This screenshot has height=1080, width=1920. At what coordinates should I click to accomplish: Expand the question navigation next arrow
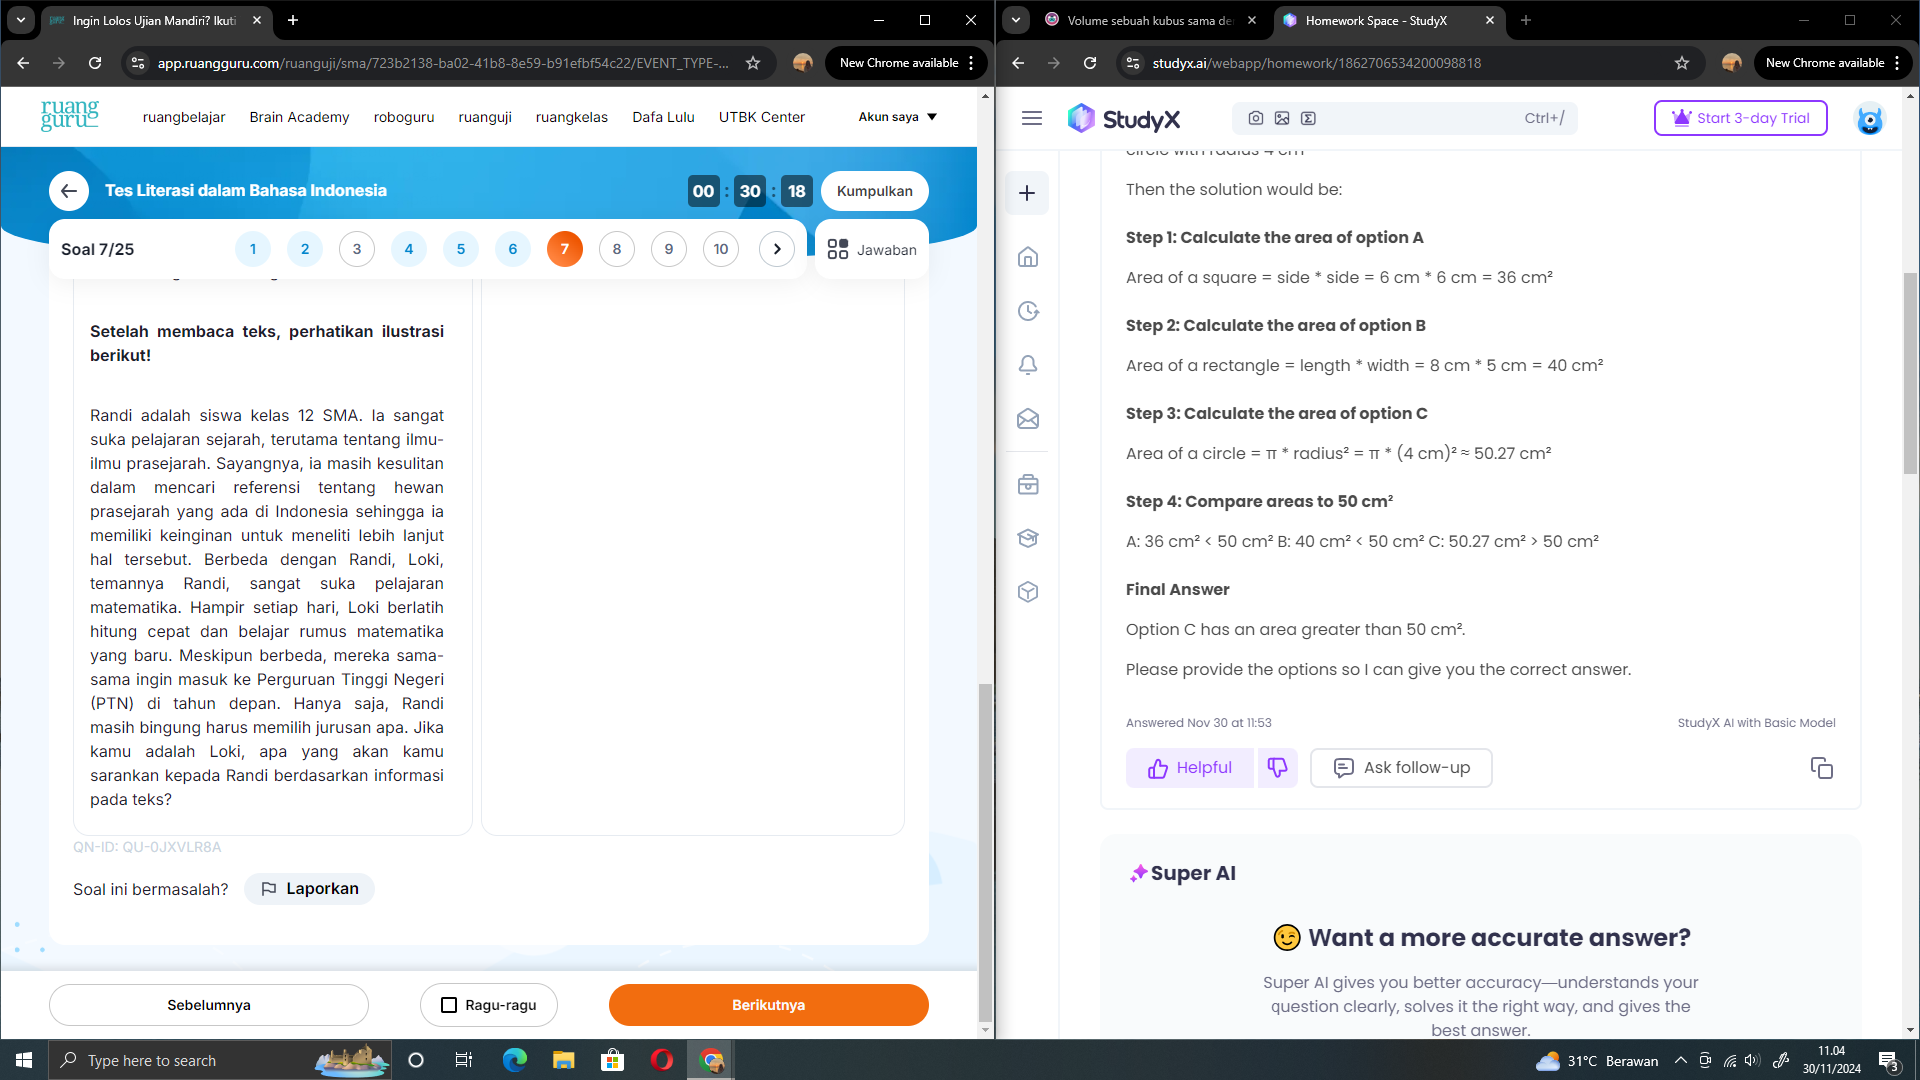pos(777,249)
